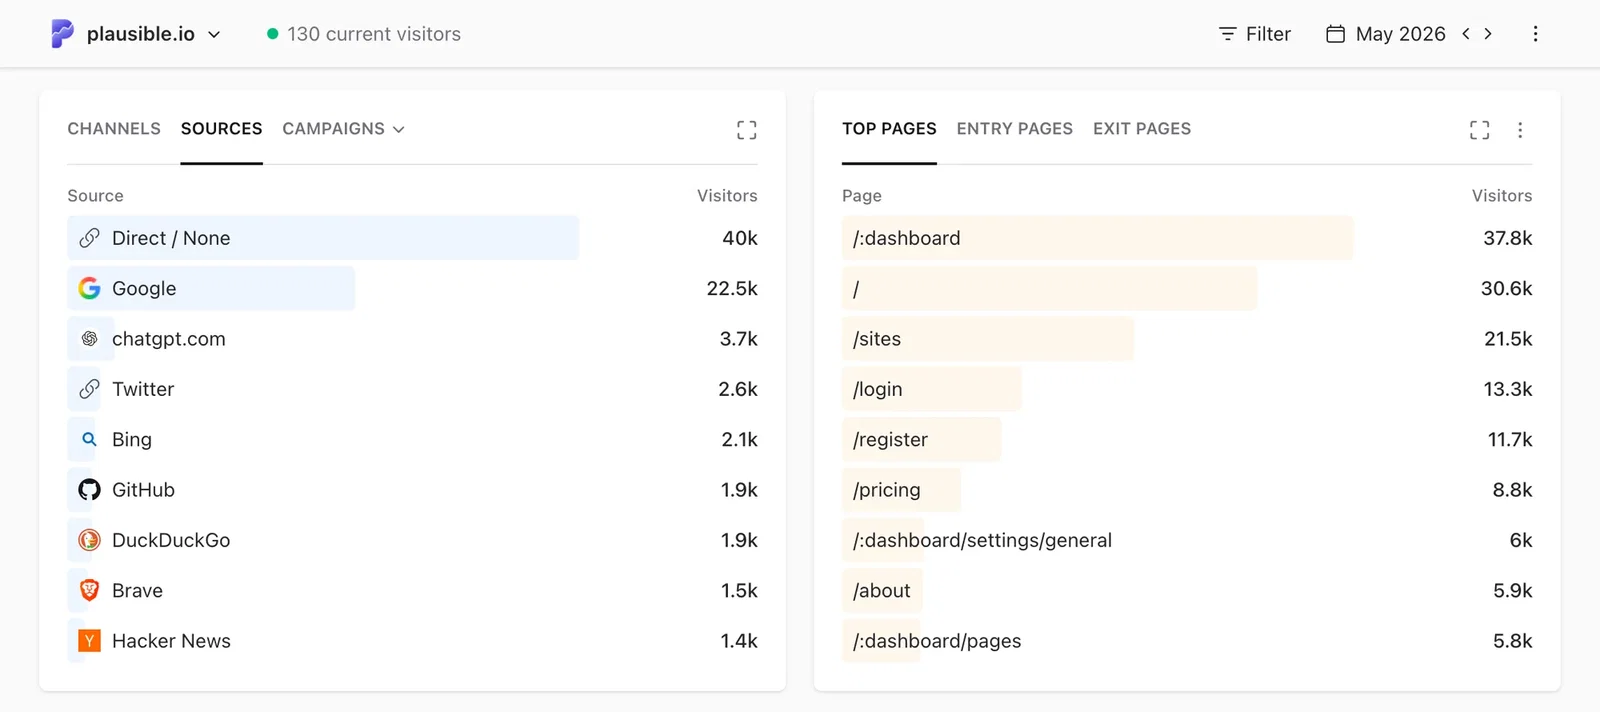Click the 21.5k visitors value
Screen dimensions: 1600x712
pyautogui.click(x=1508, y=339)
